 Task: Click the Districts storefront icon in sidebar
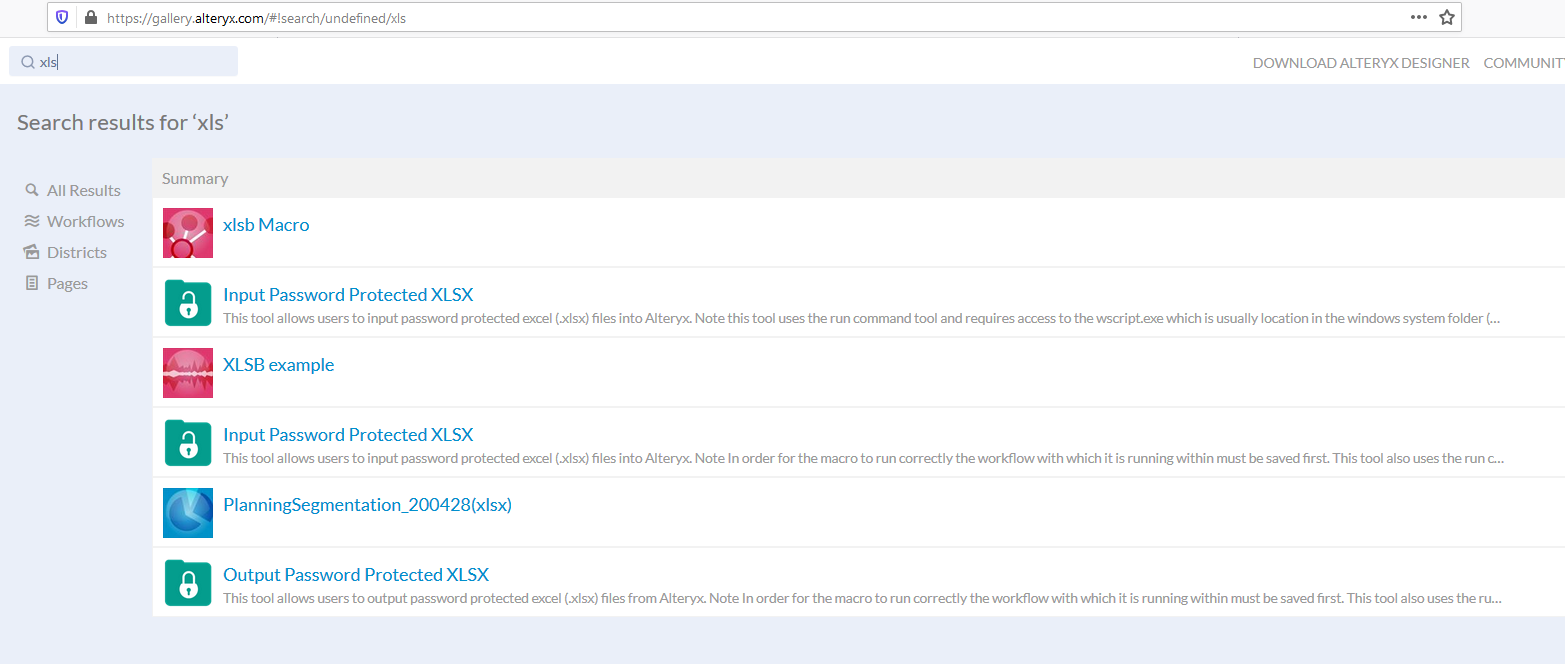[x=32, y=252]
